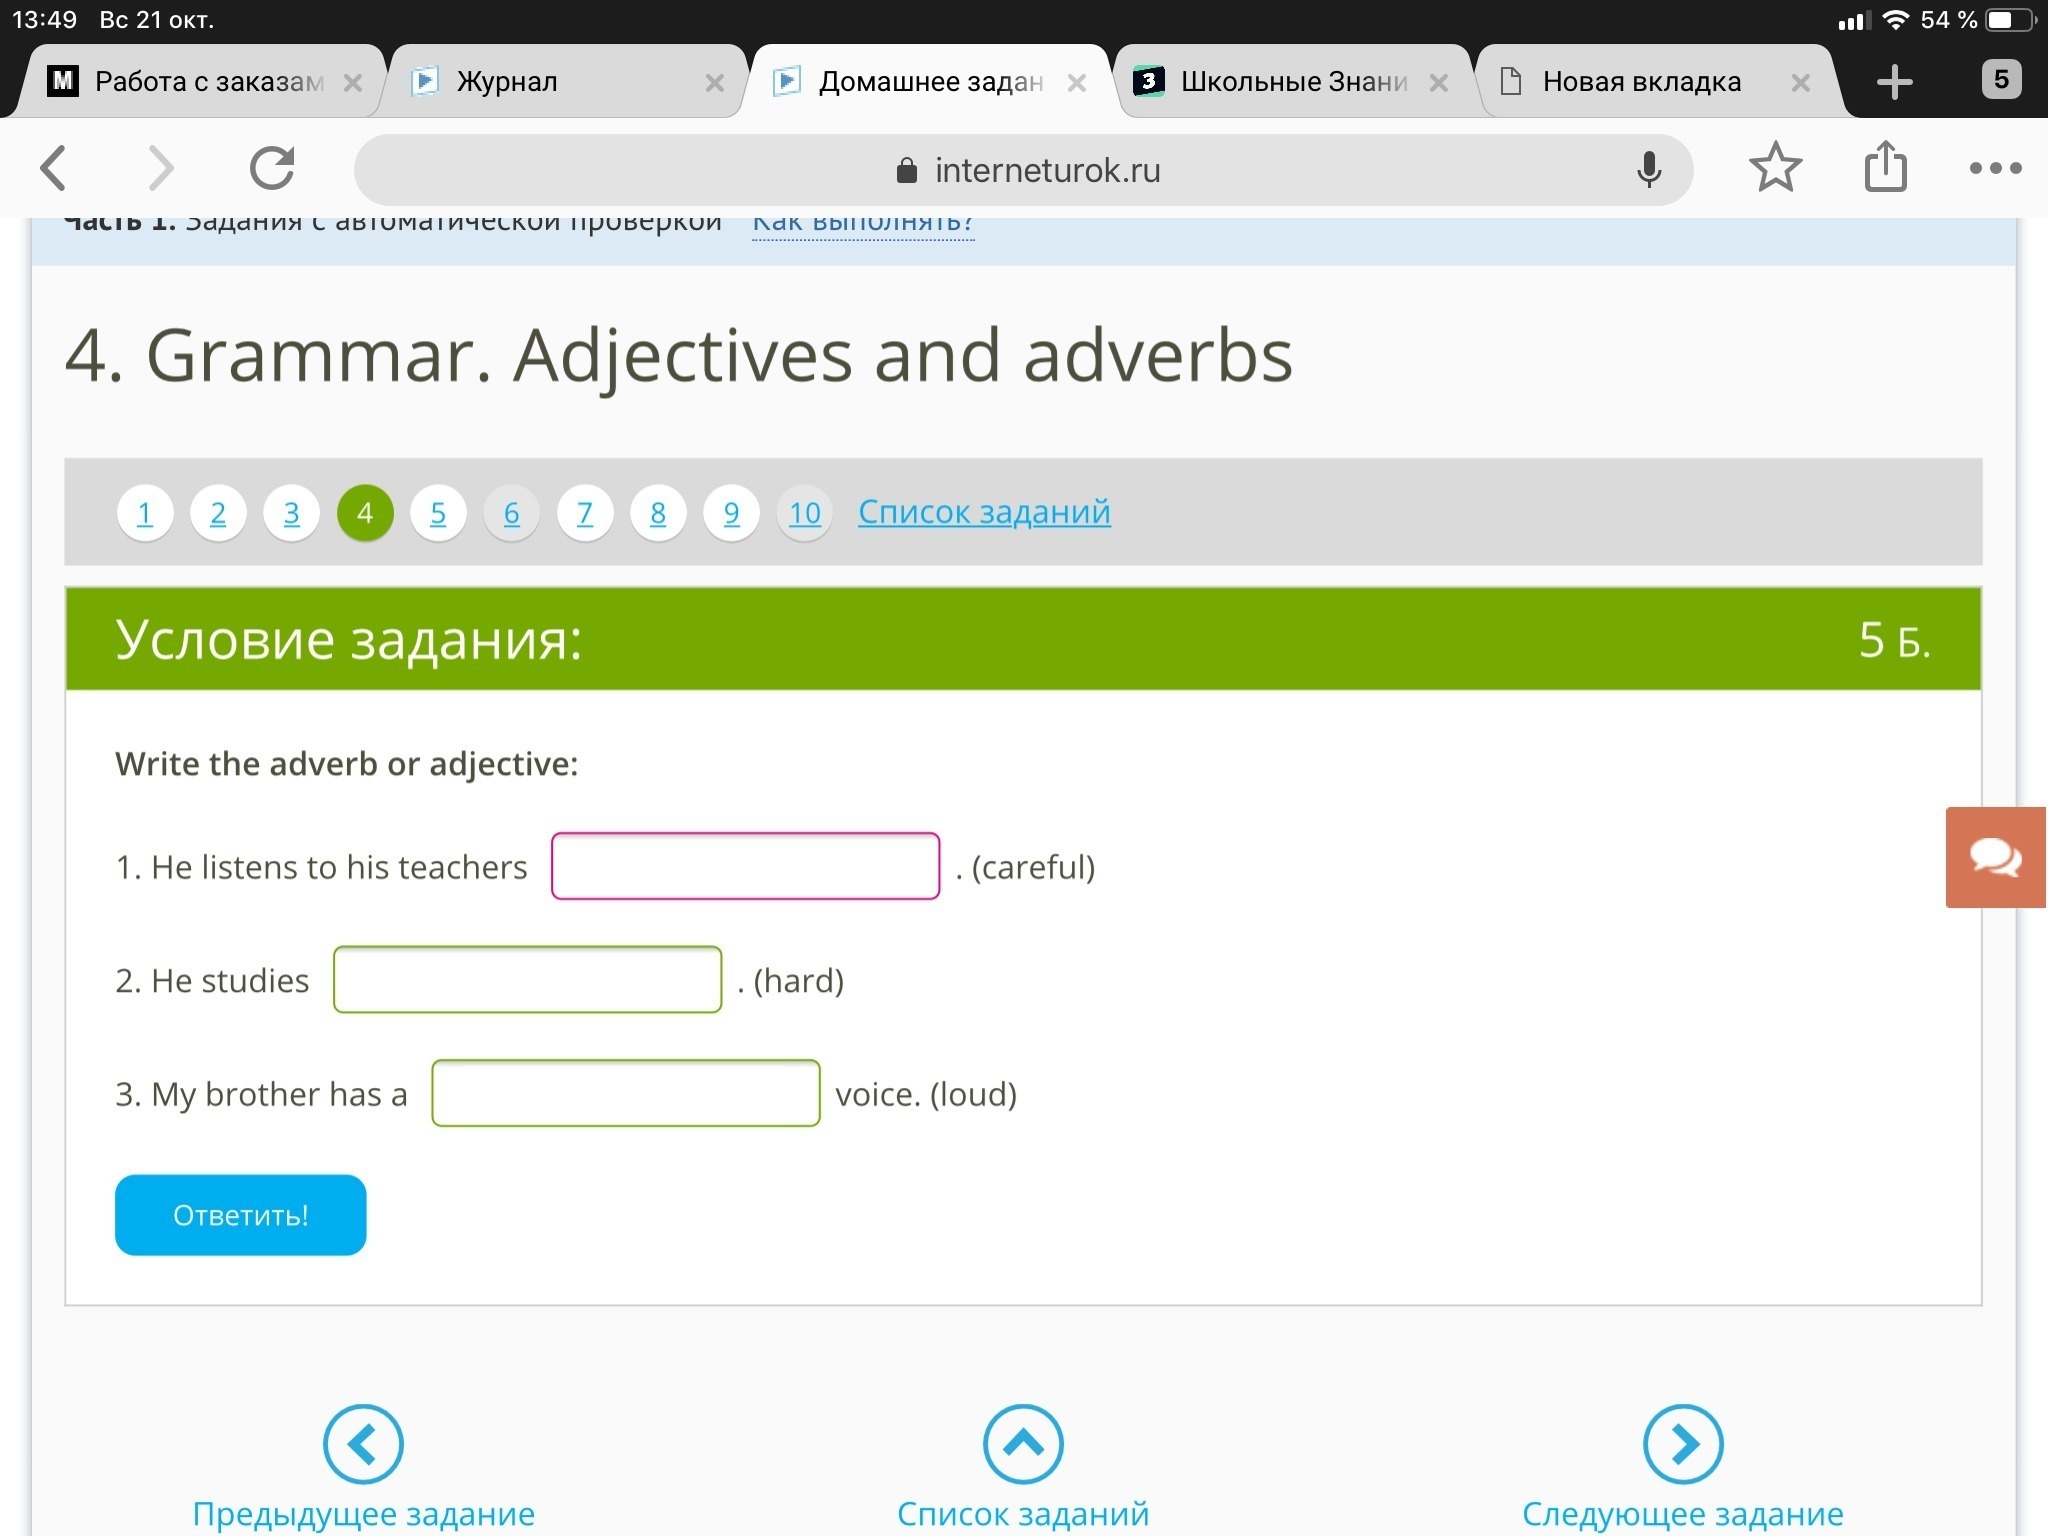Tap the microphone voice search icon

coord(1648,170)
